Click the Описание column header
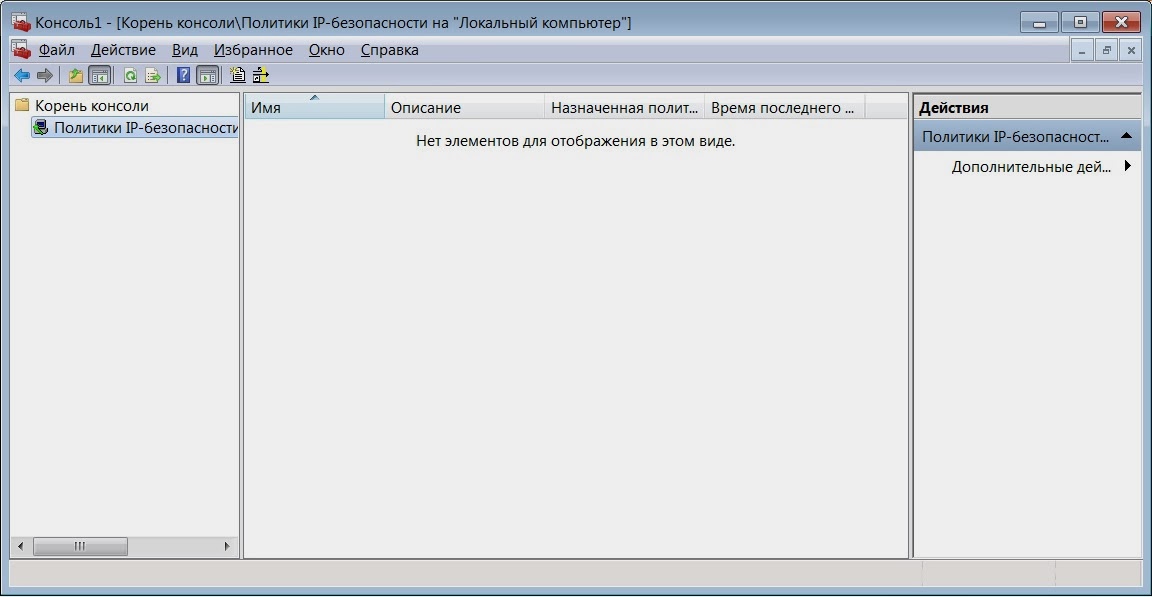The height and width of the screenshot is (597, 1152). [x=464, y=107]
